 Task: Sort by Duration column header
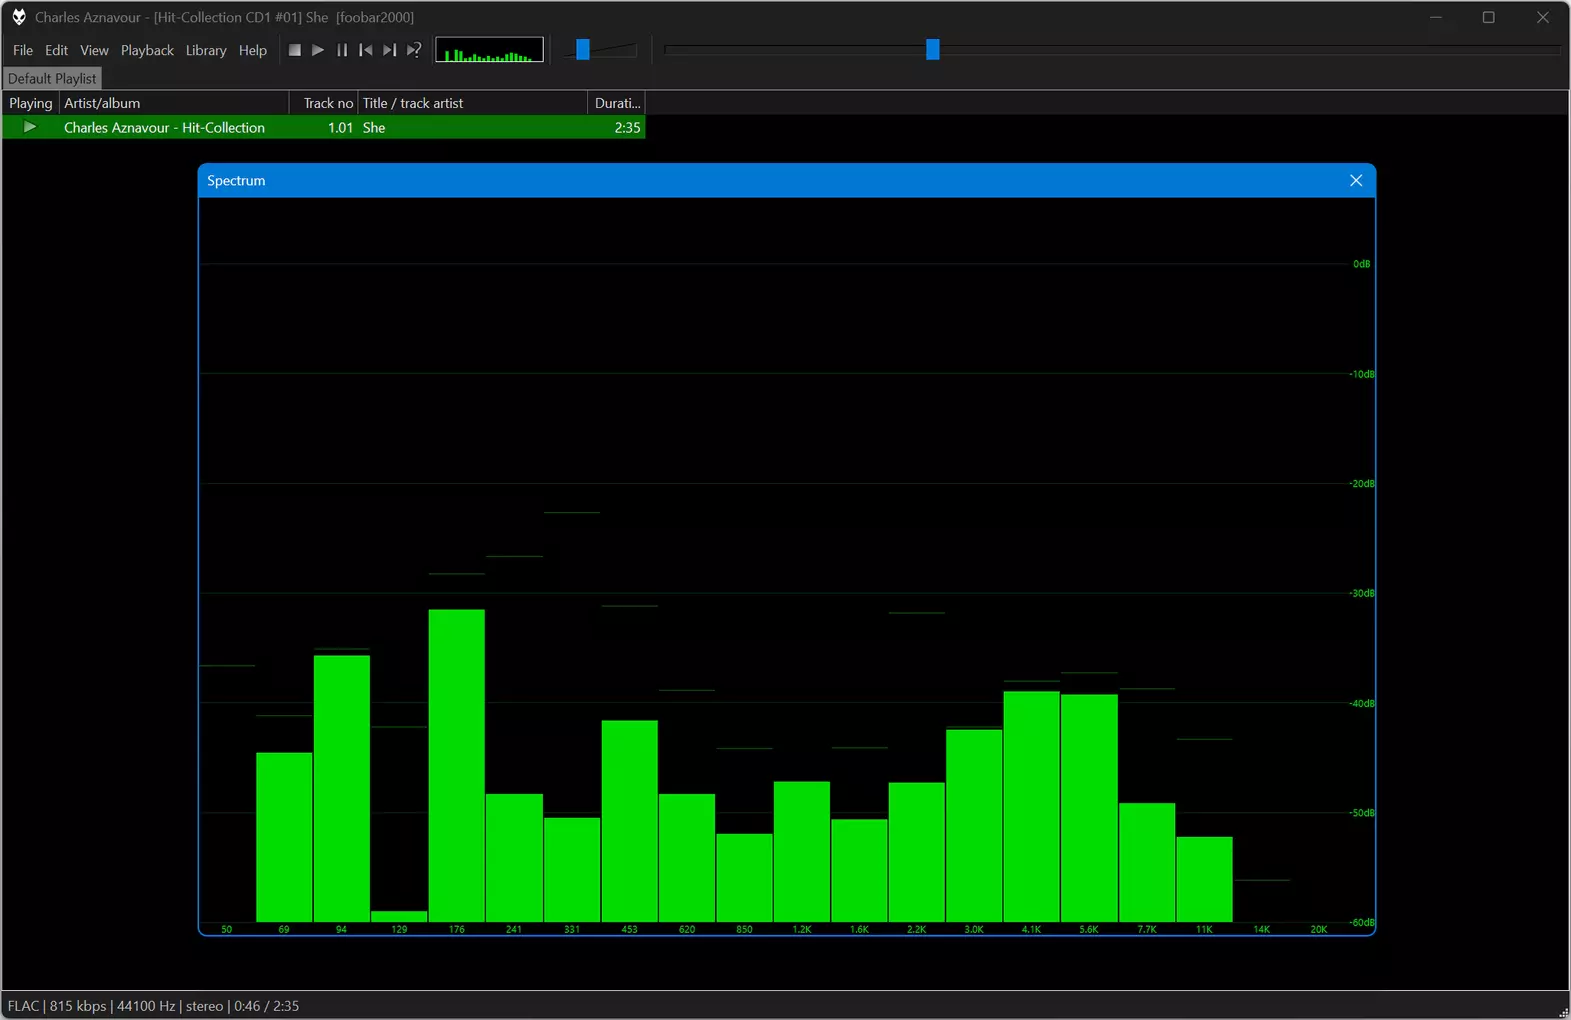coord(616,103)
